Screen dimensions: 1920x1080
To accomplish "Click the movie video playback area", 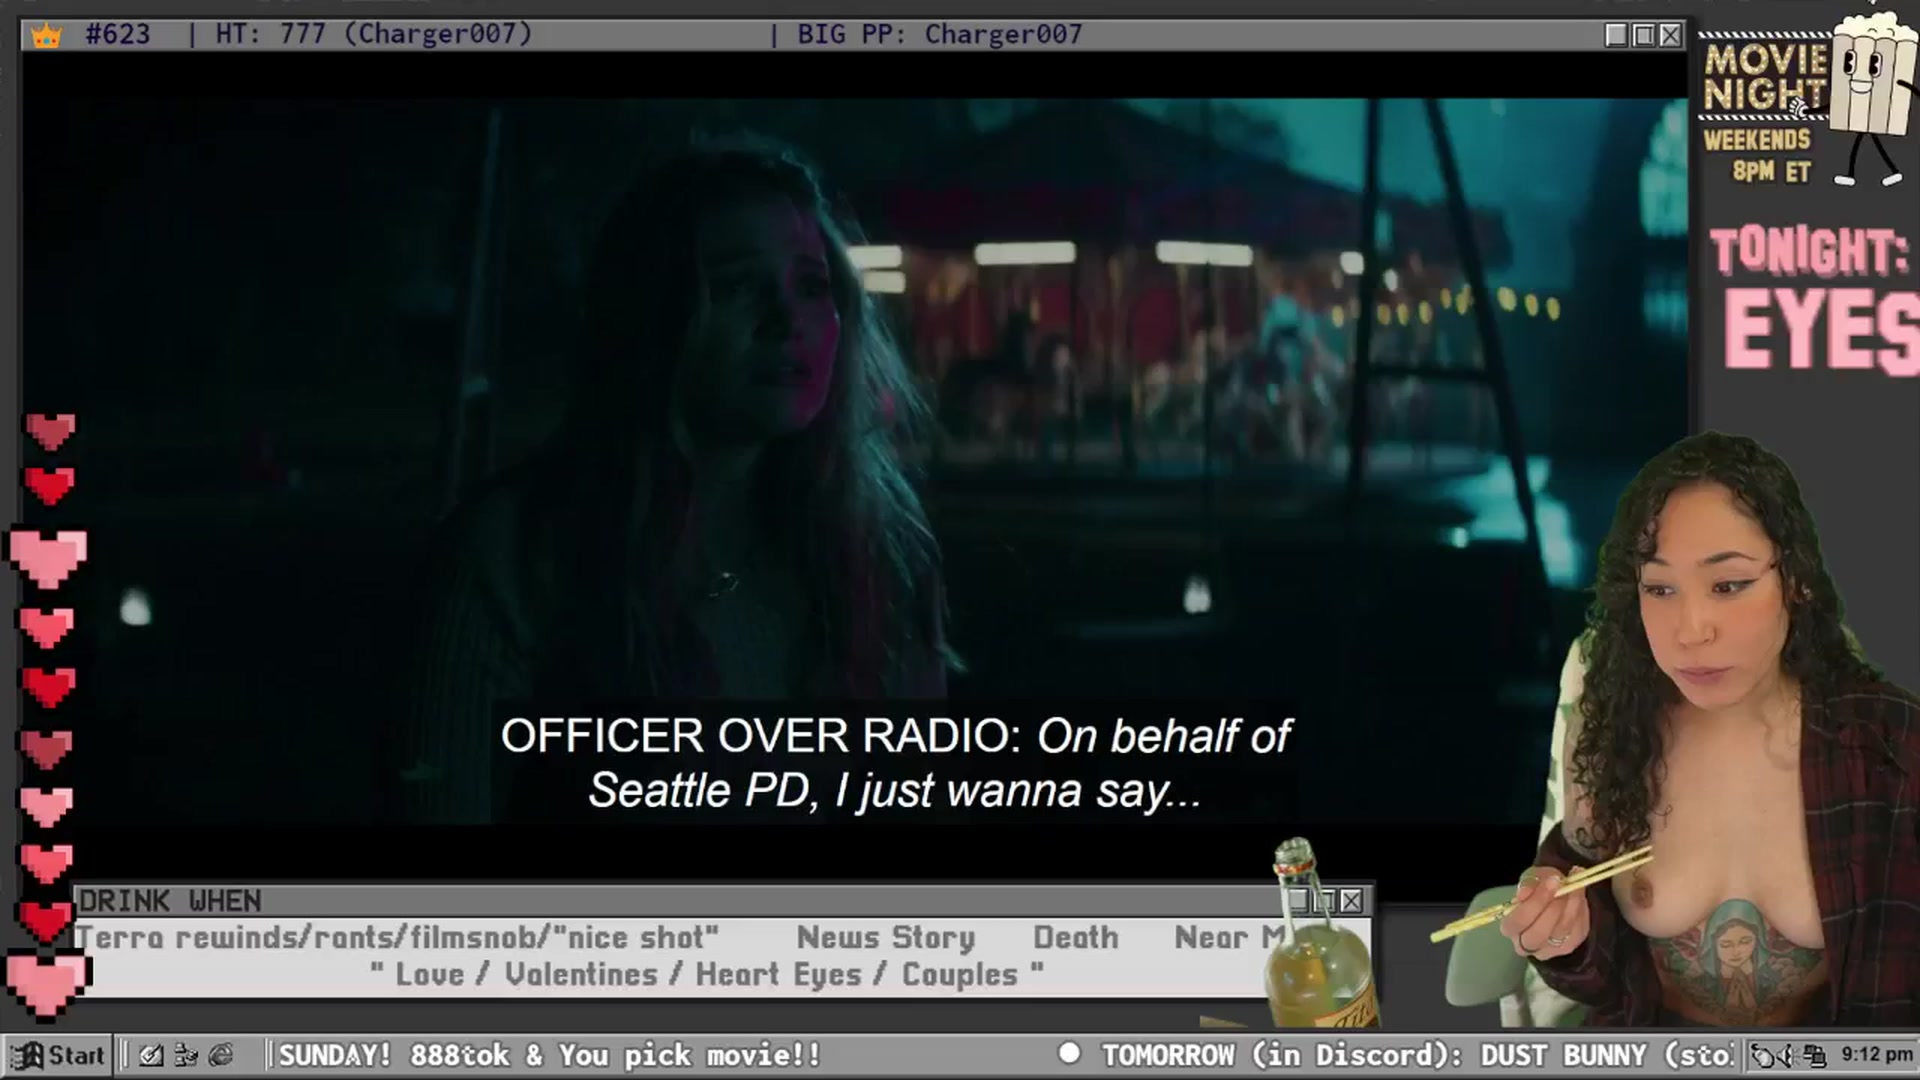I will 854,460.
